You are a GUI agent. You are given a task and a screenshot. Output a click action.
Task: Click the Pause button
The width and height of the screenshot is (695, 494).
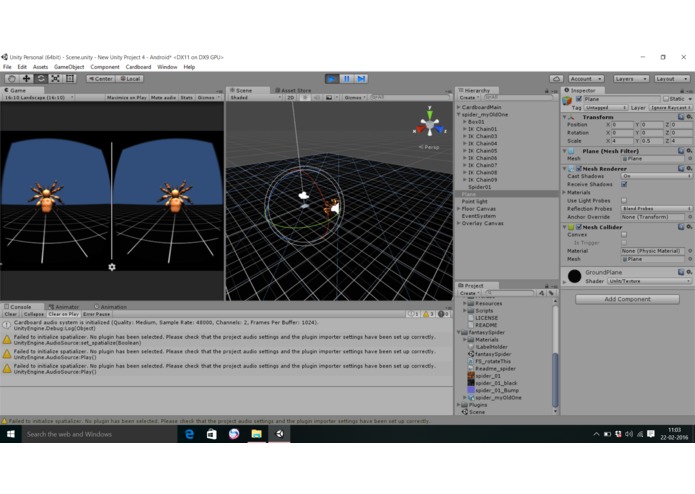(x=347, y=79)
